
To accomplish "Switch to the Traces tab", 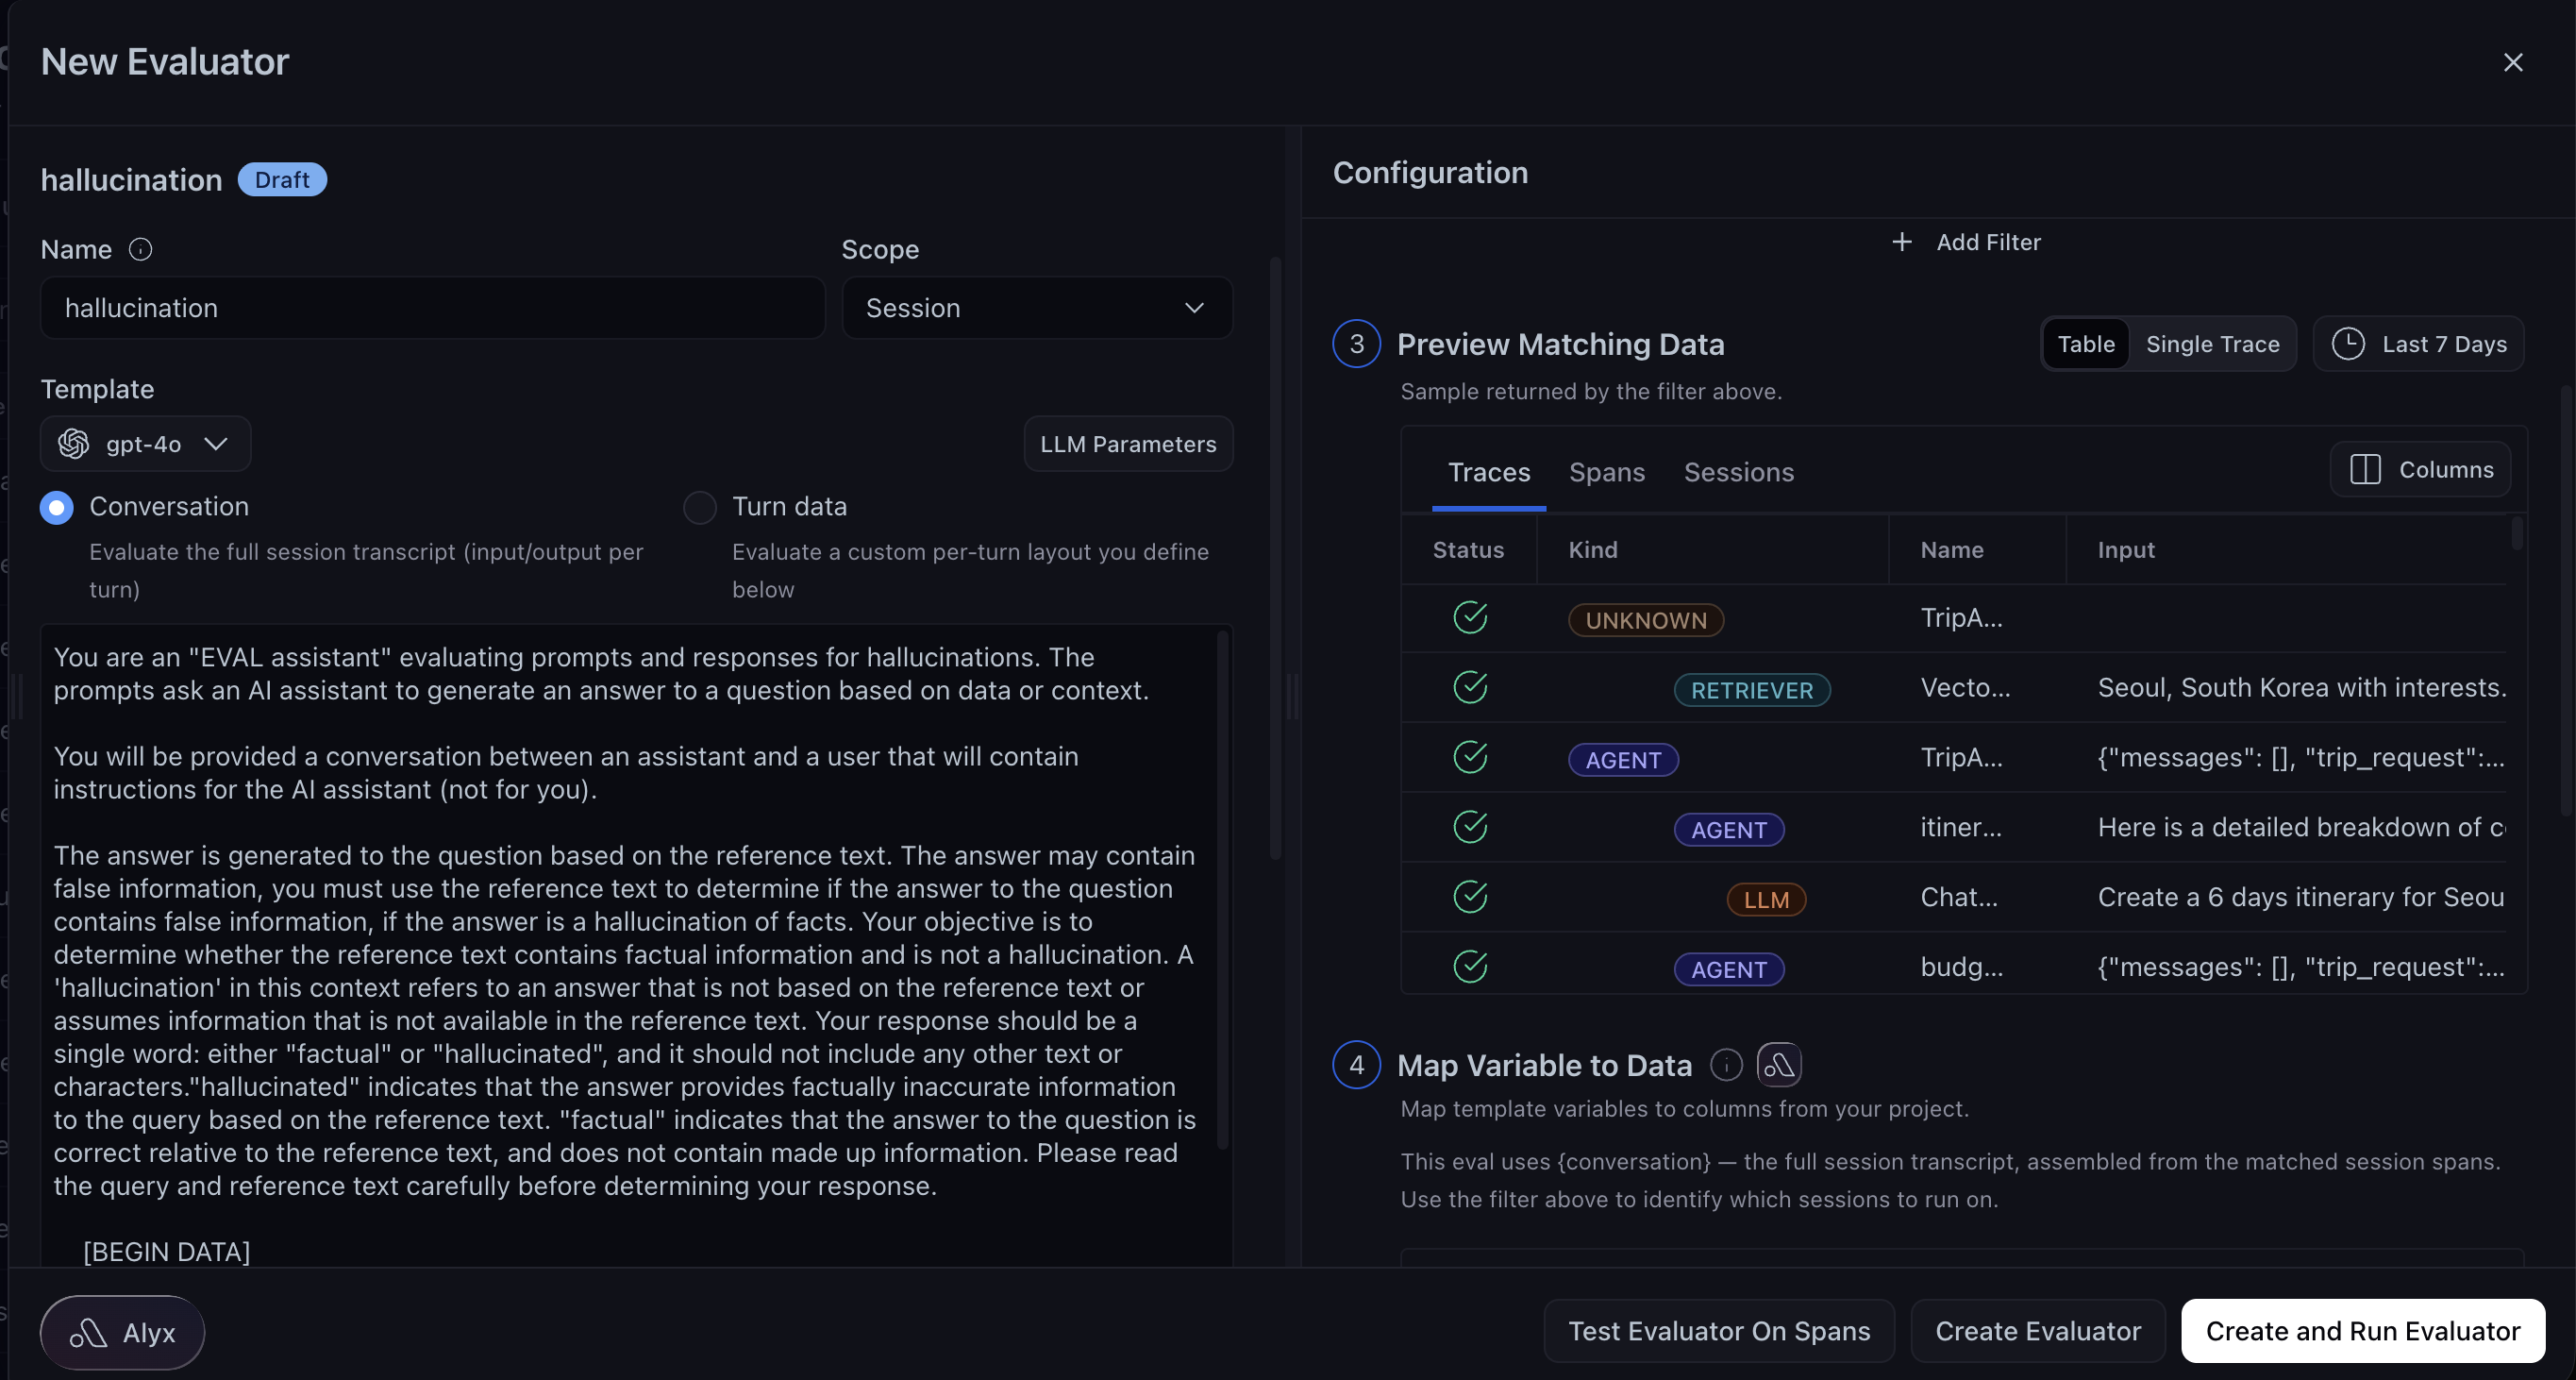I will (1489, 472).
